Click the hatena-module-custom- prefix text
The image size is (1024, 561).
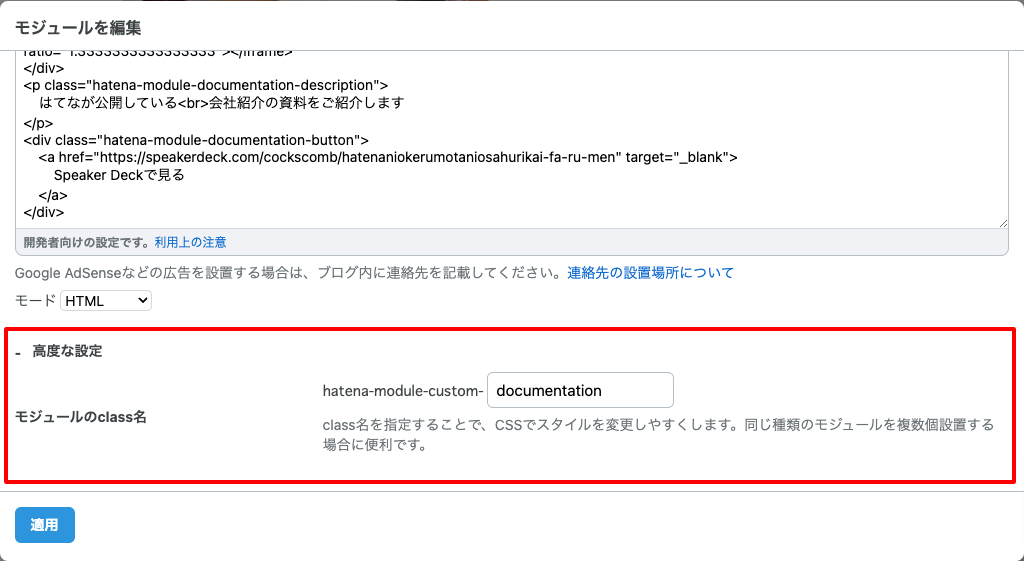(x=402, y=391)
